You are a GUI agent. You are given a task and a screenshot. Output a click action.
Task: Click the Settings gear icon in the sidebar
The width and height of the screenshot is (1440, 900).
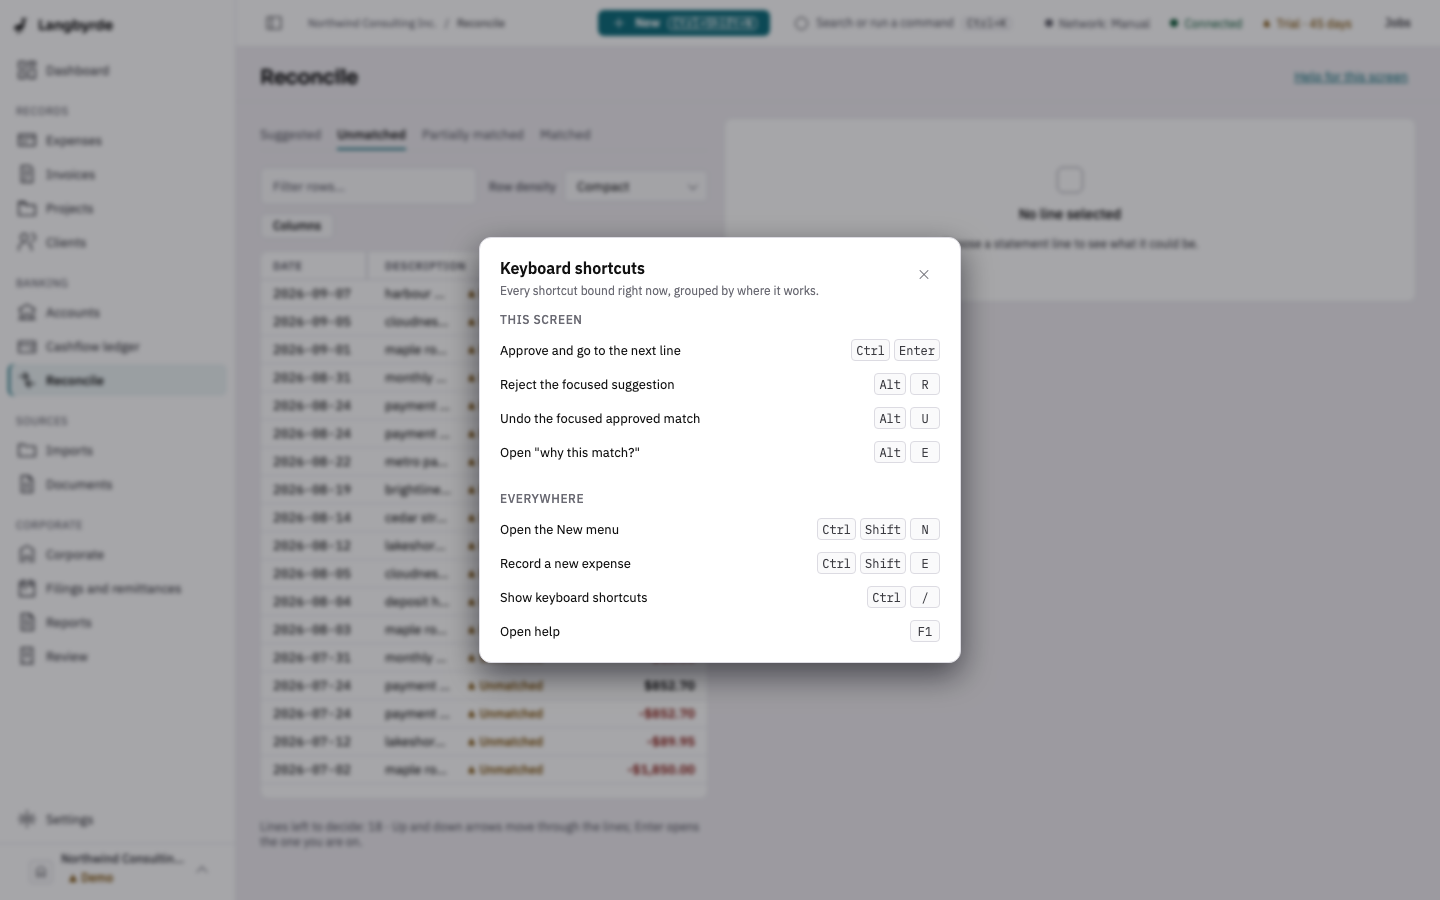(27, 819)
